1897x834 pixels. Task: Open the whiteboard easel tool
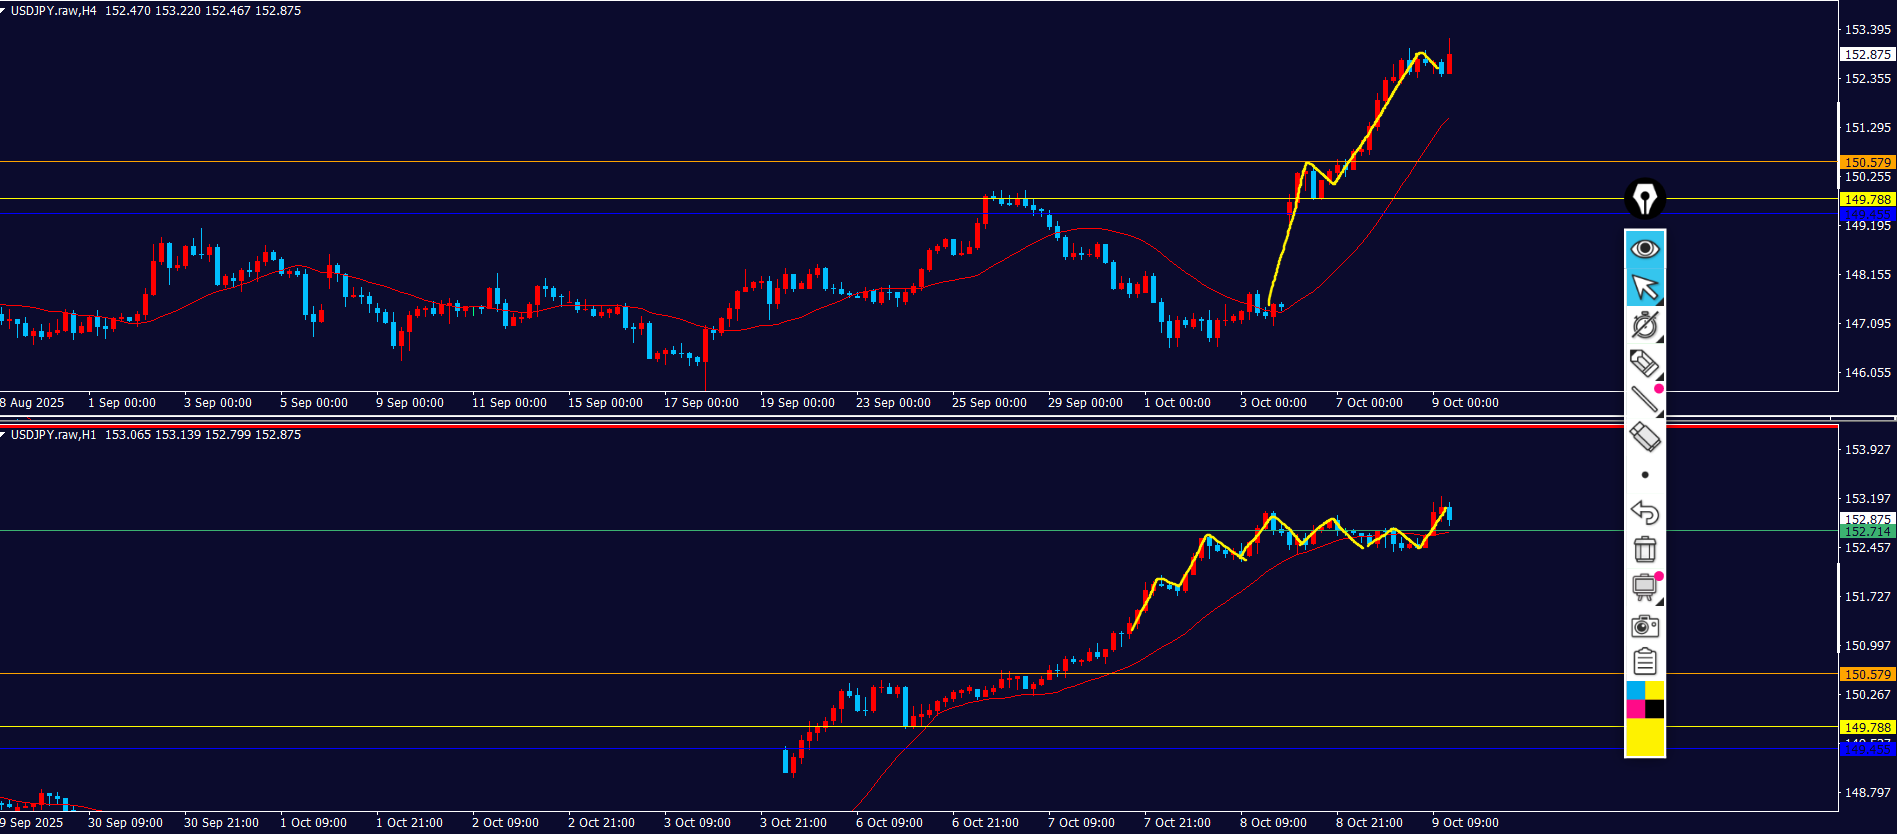(1645, 587)
